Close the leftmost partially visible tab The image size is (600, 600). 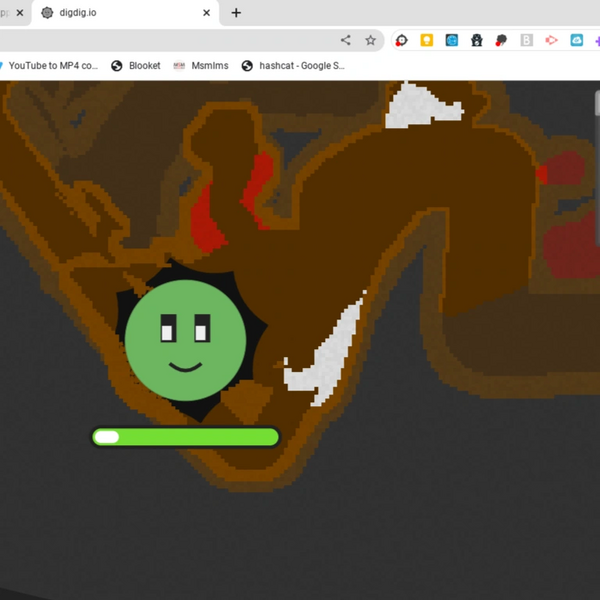(21, 13)
